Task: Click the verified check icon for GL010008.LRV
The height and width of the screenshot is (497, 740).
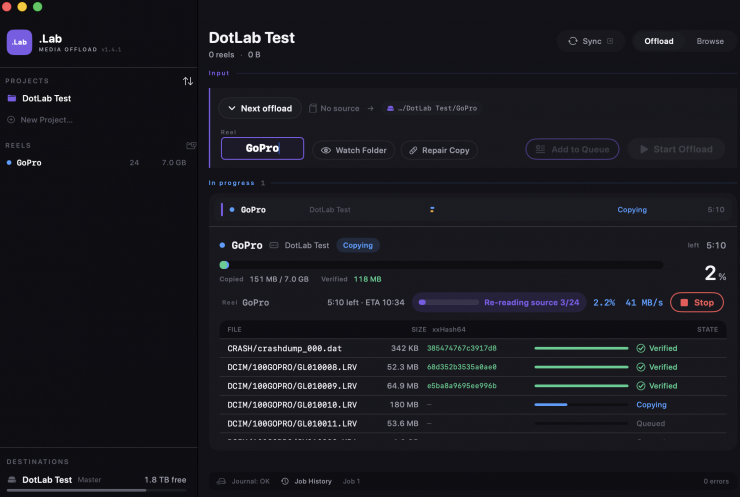Action: click(x=640, y=367)
